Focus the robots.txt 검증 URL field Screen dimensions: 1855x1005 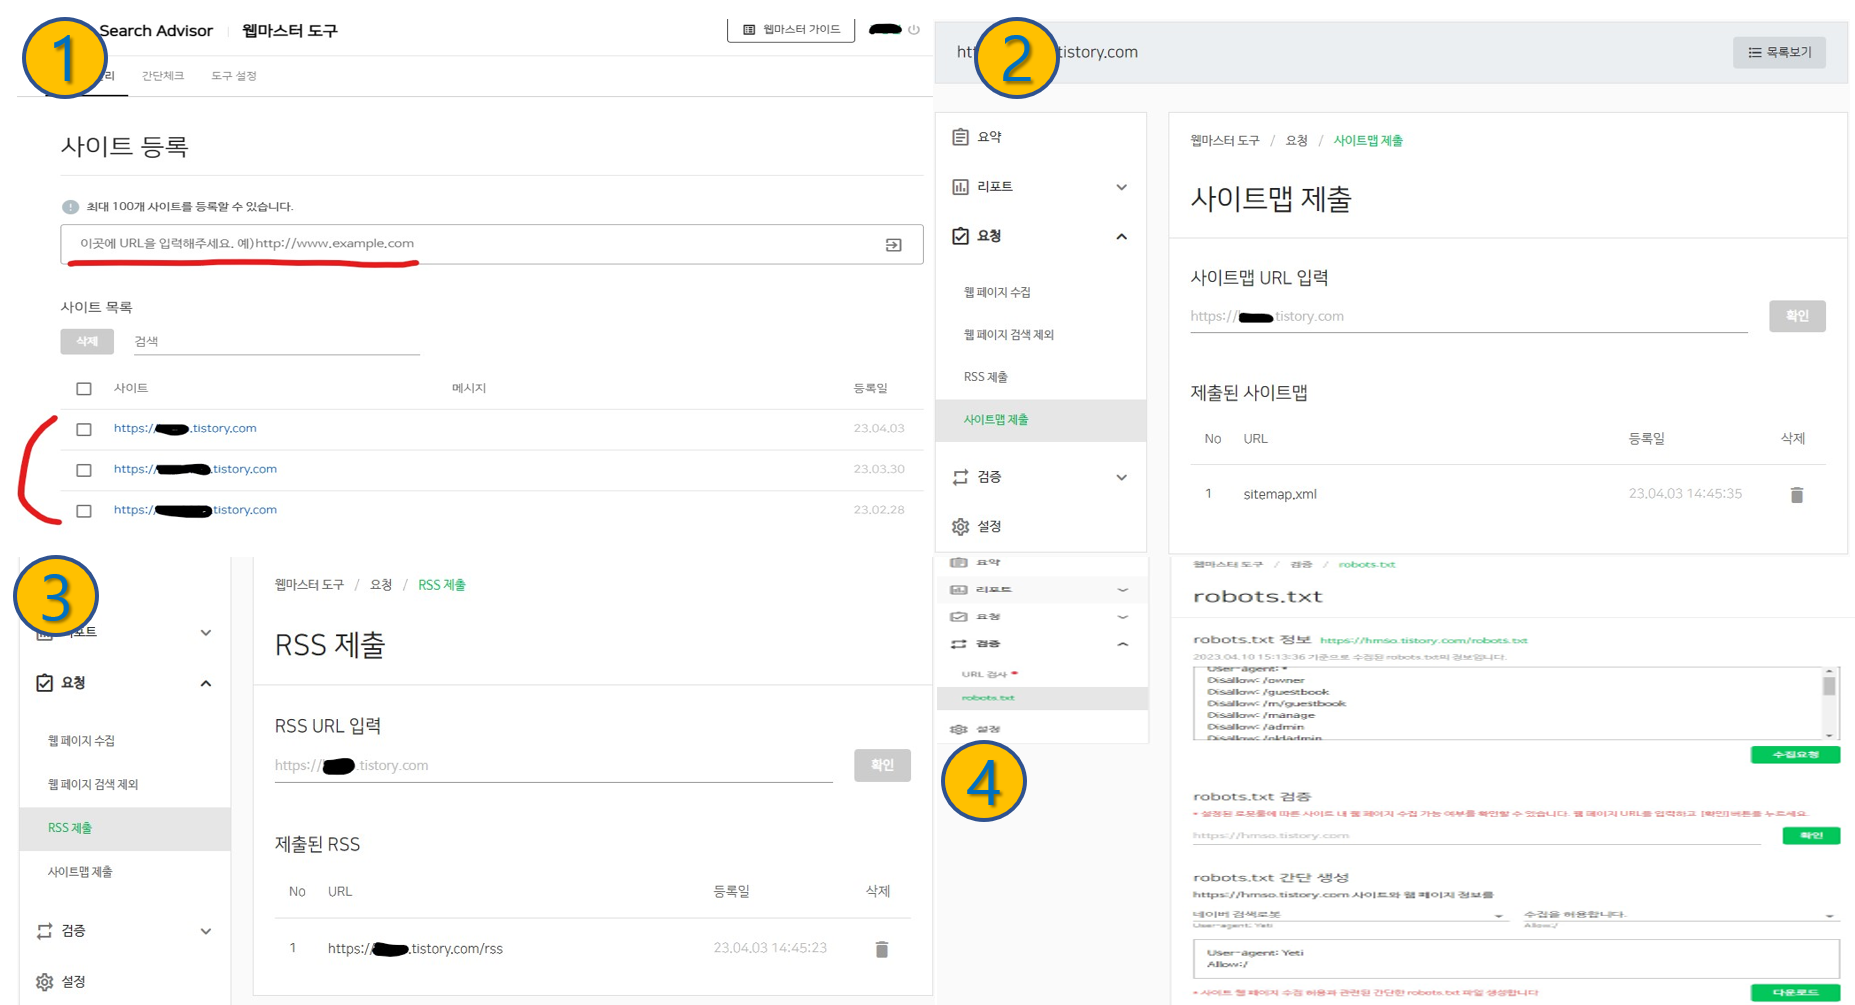coord(1476,836)
